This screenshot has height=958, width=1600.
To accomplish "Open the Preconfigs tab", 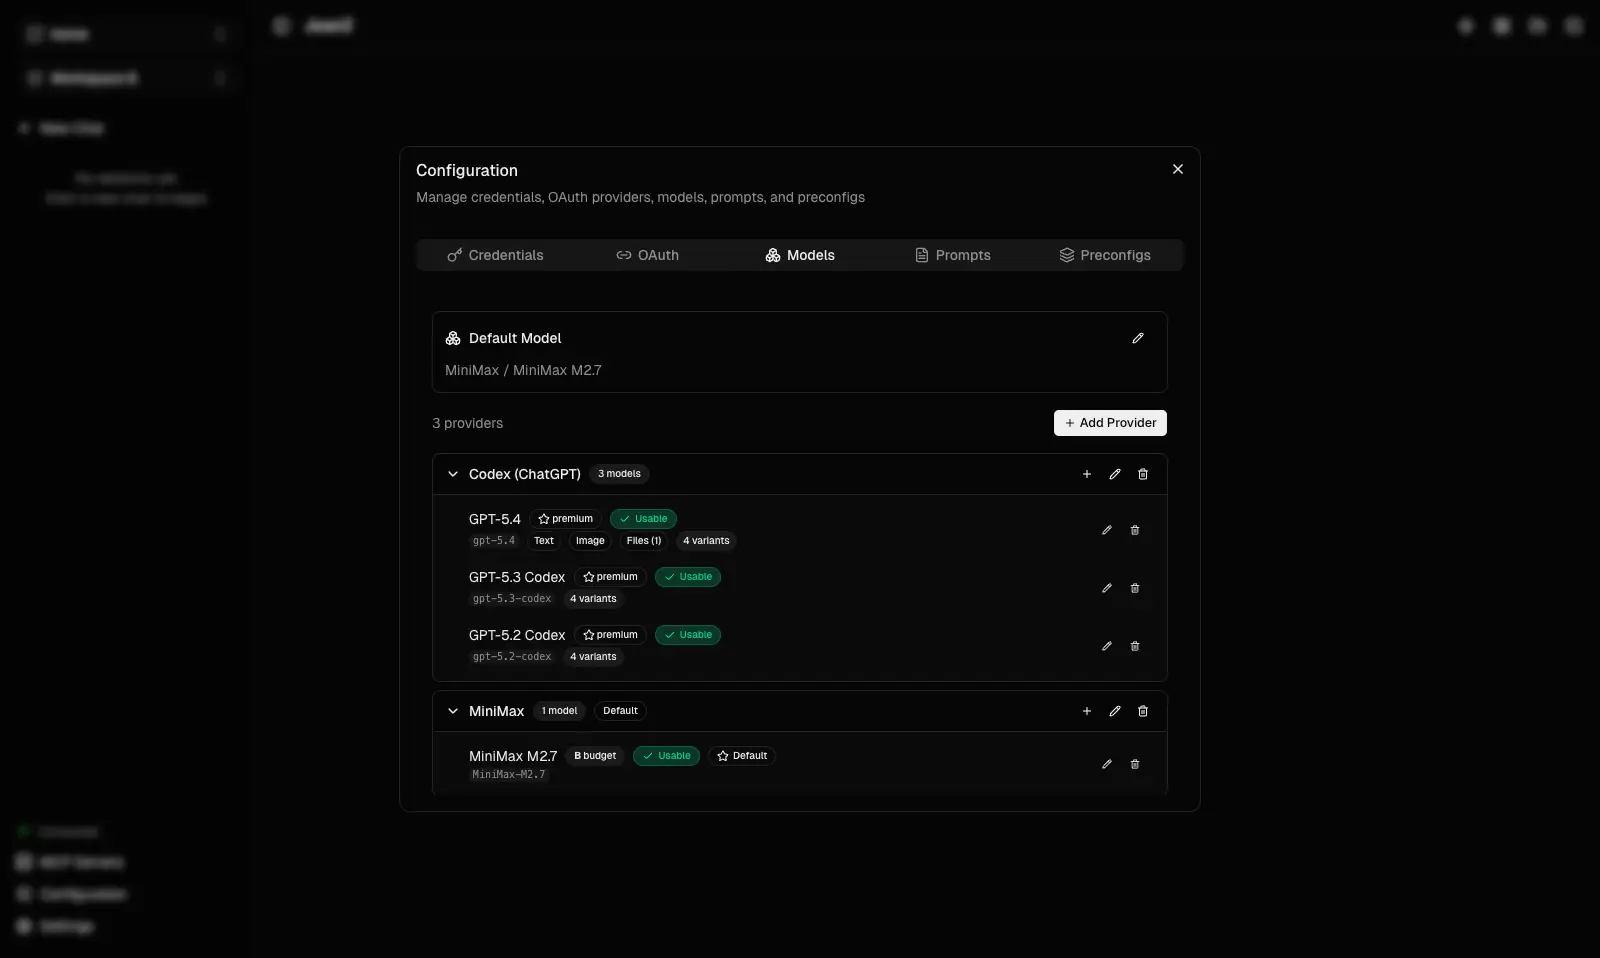I will (1105, 255).
